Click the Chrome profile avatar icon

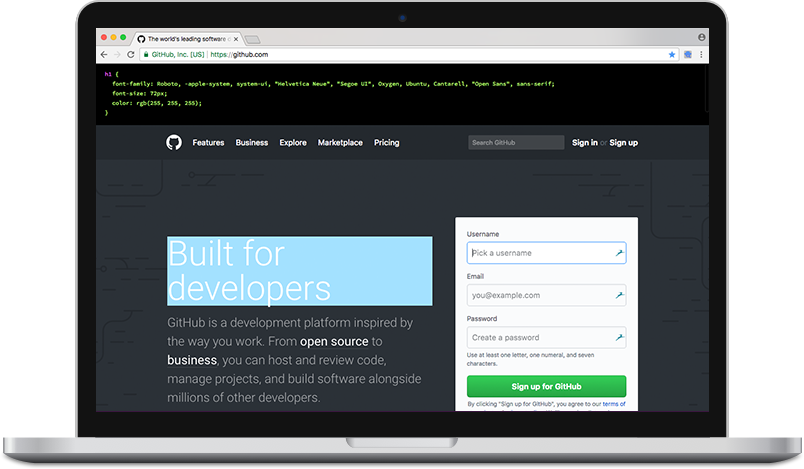(x=701, y=37)
